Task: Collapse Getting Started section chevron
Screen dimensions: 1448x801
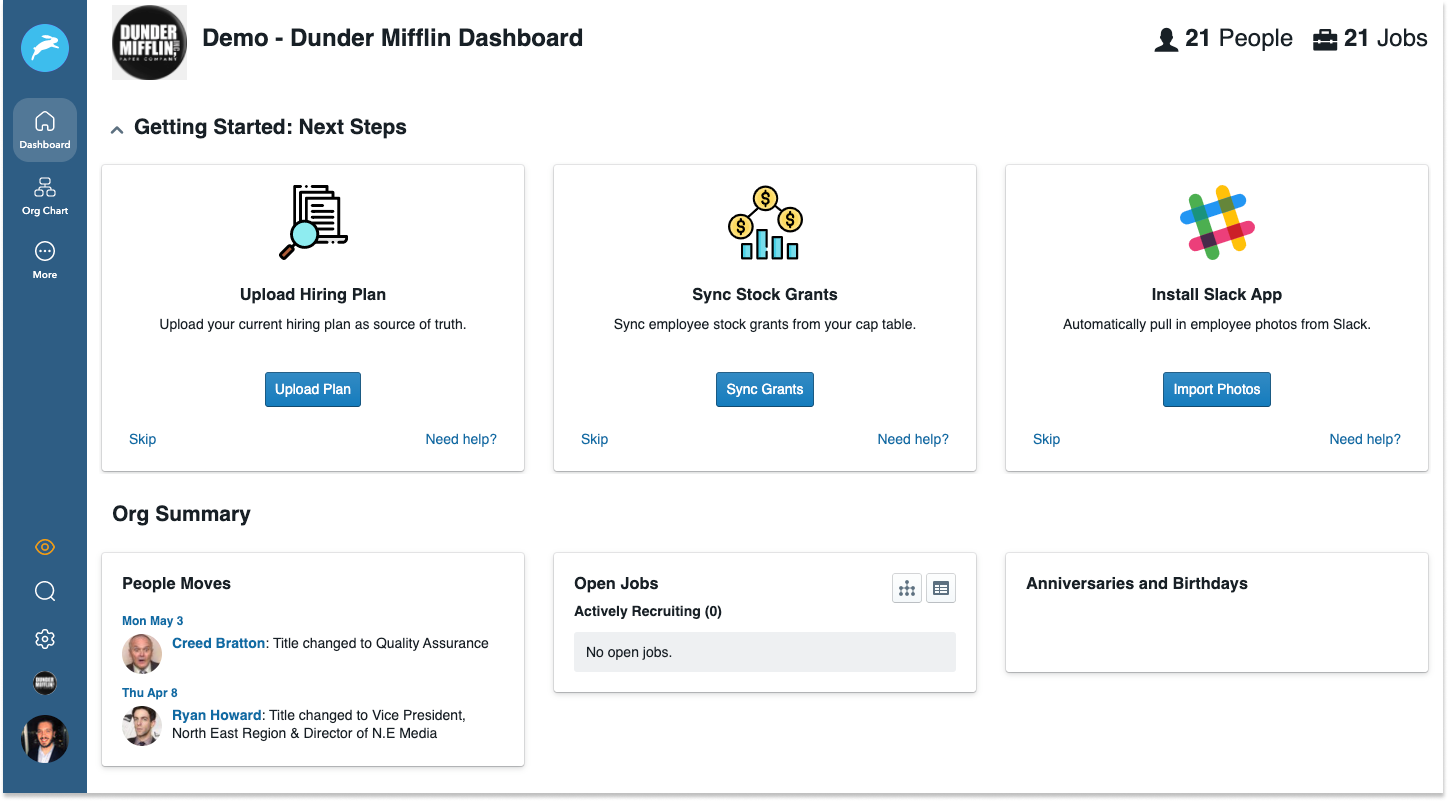Action: click(x=117, y=129)
